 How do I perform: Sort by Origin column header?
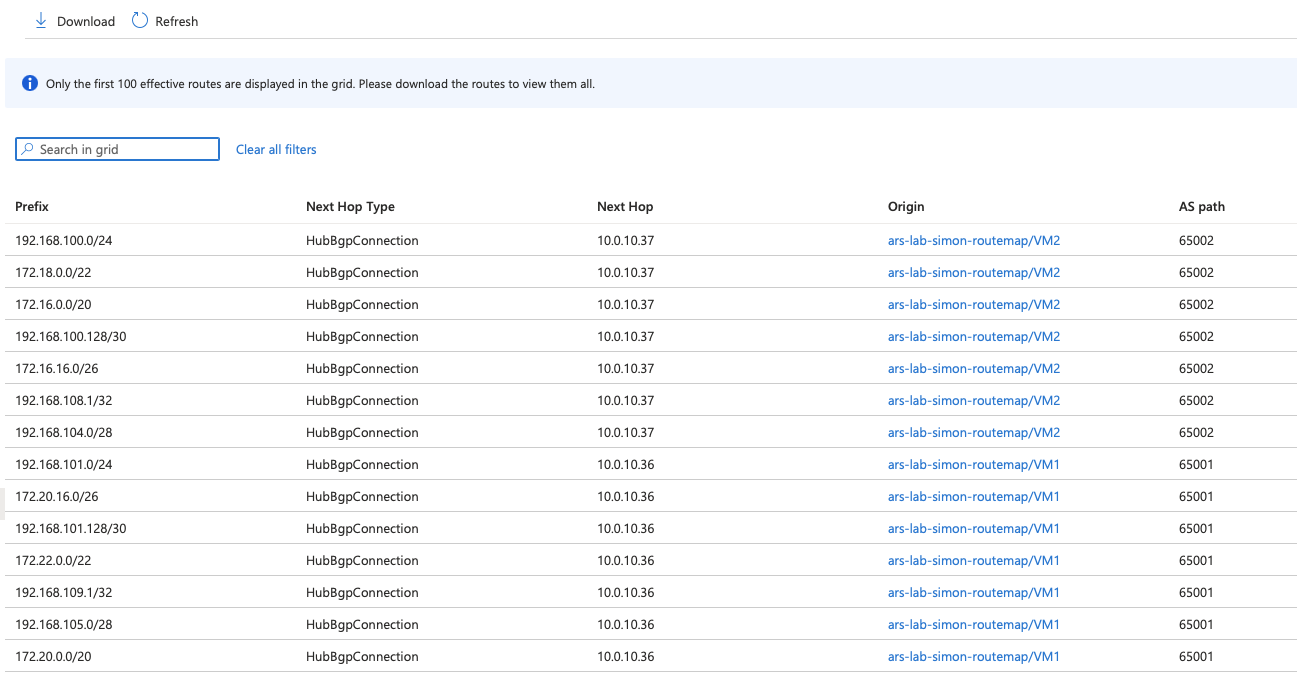tap(906, 206)
